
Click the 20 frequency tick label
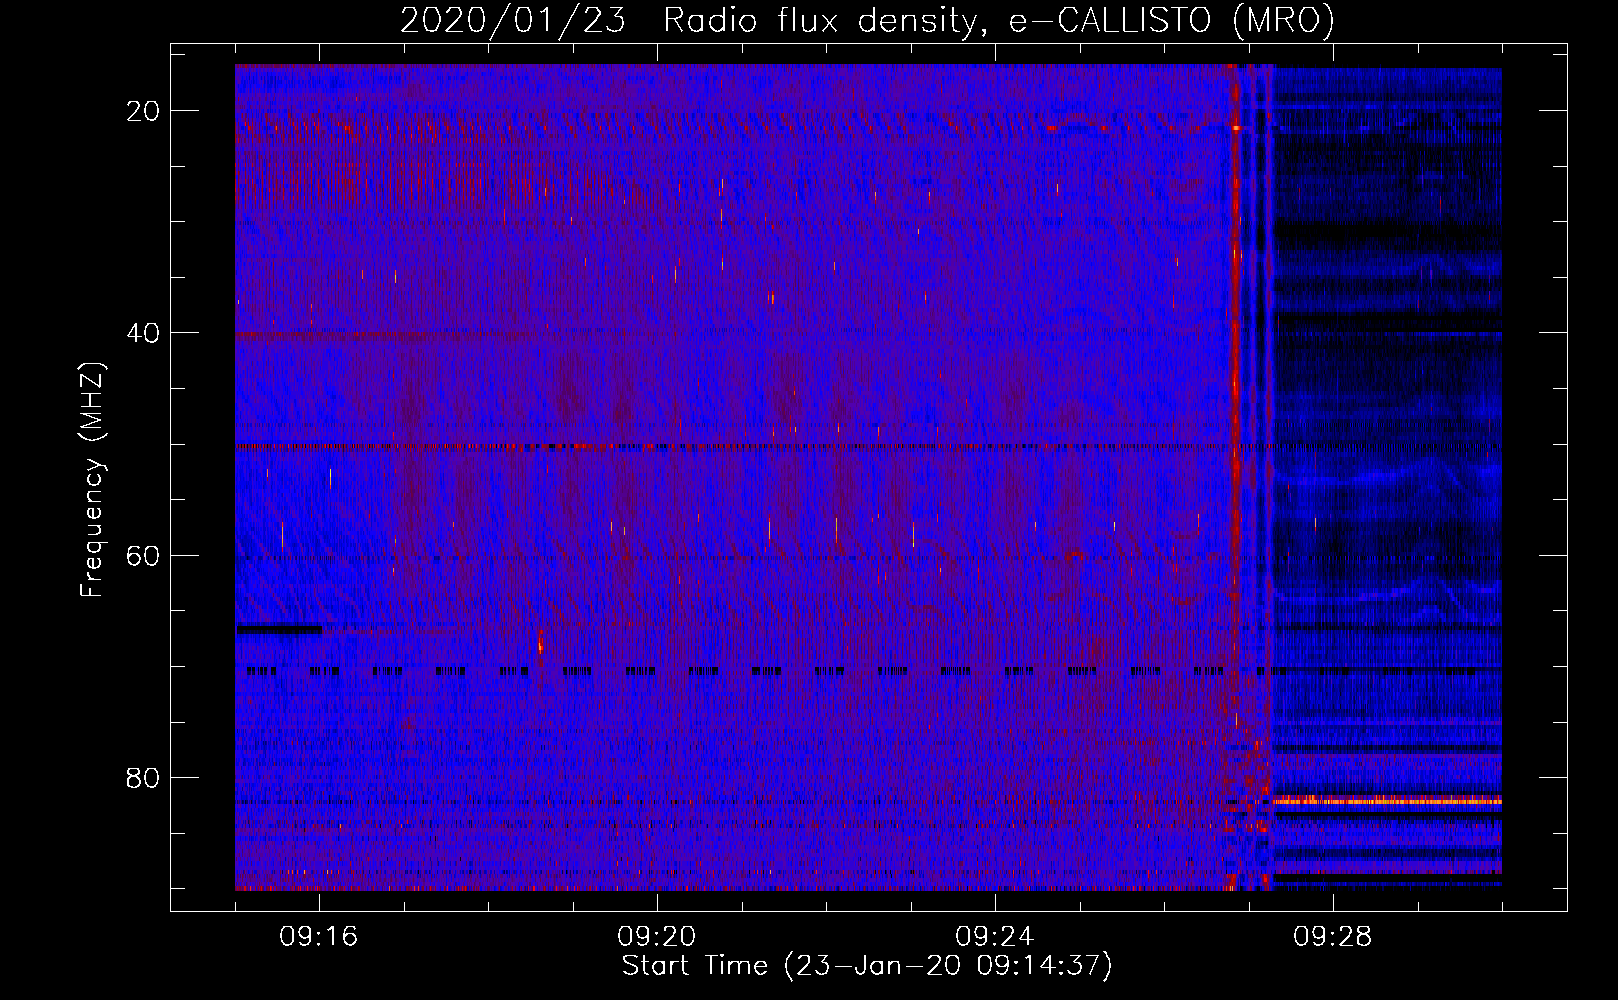click(144, 111)
